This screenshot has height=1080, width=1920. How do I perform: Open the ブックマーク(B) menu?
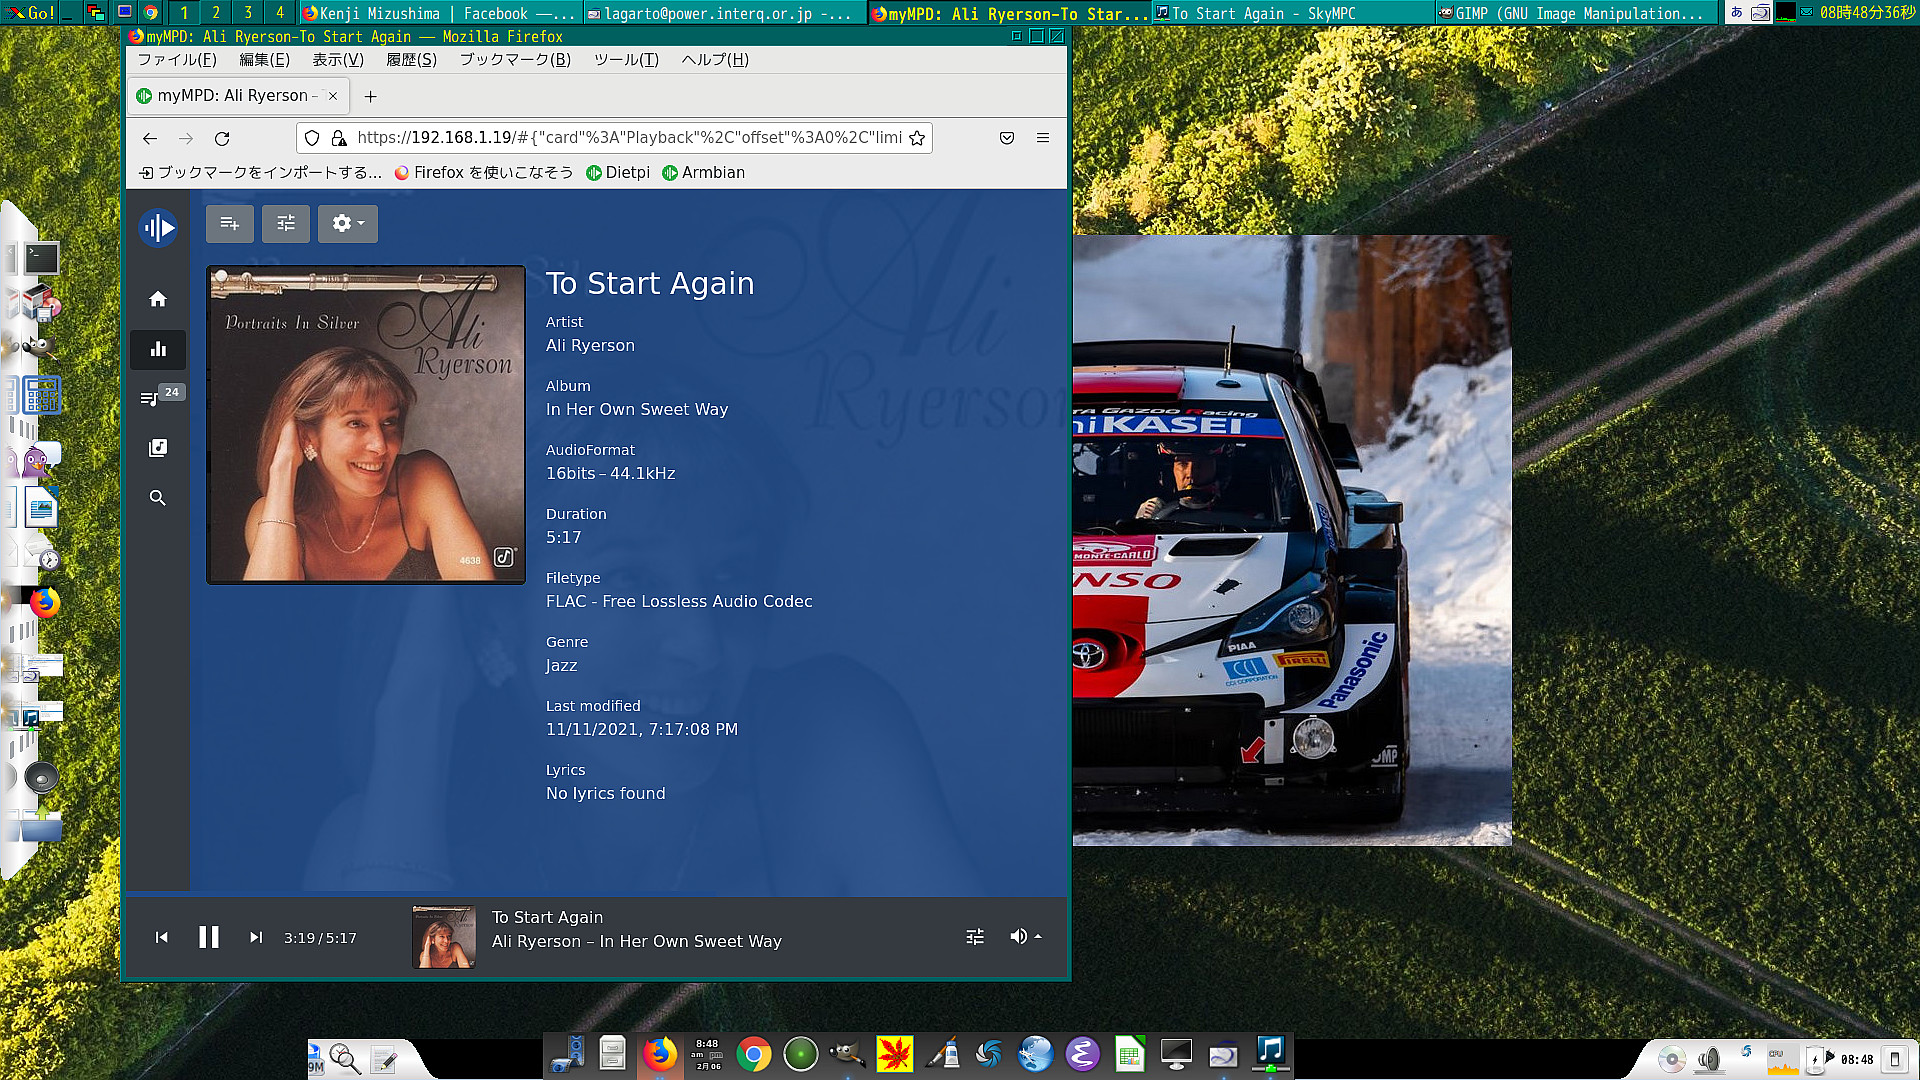pos(515,60)
